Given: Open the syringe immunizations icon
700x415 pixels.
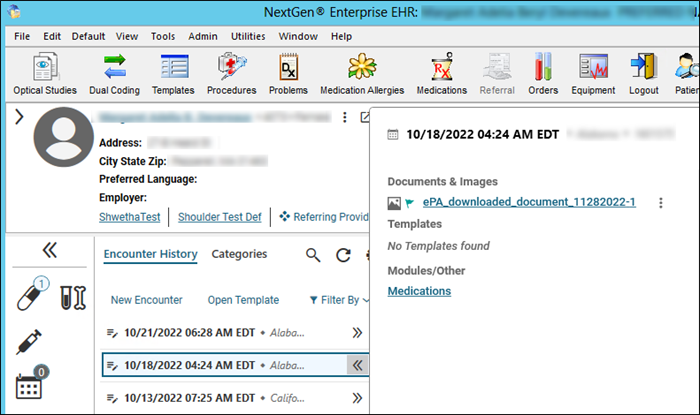Looking at the screenshot, I should [29, 342].
